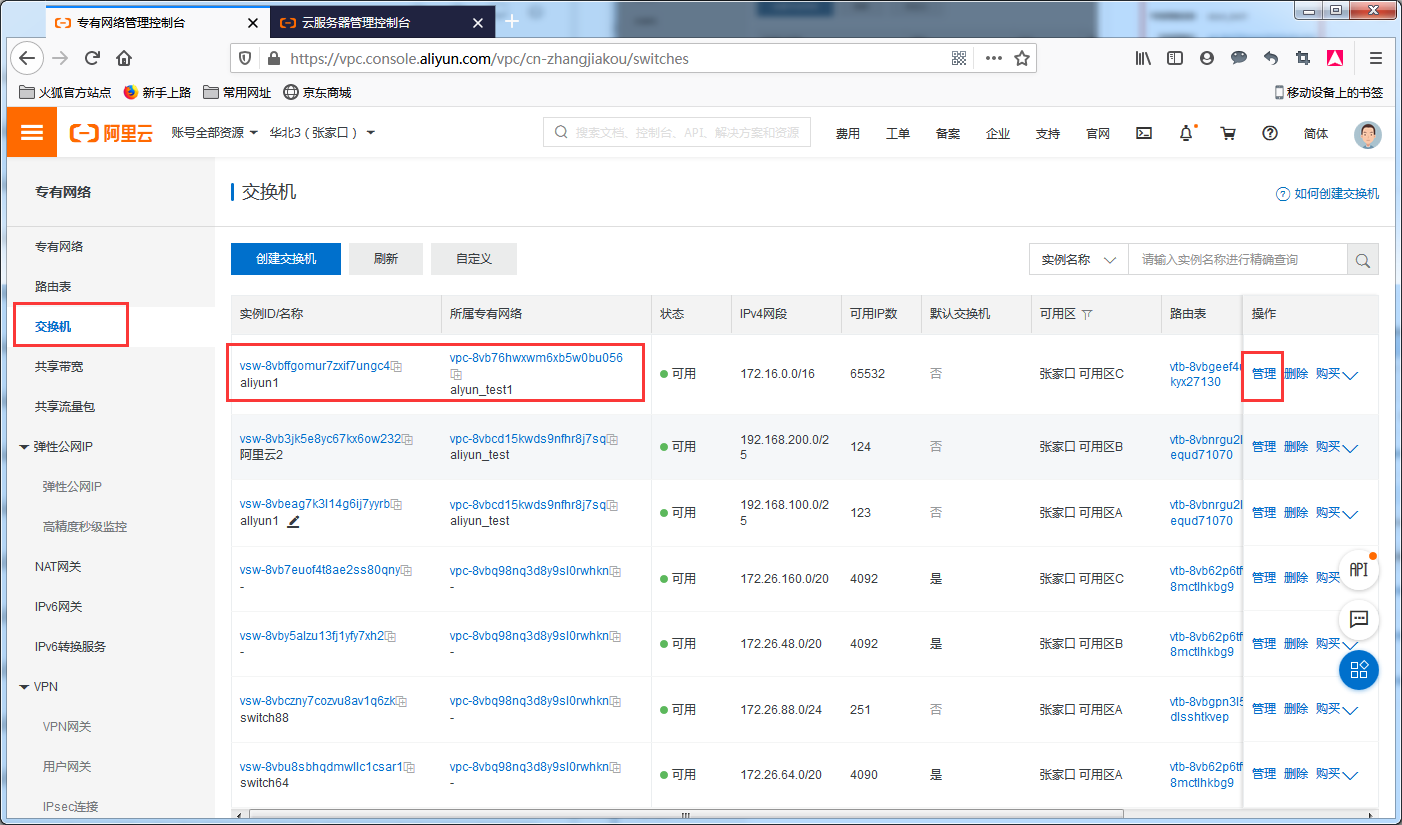This screenshot has width=1402, height=825.
Task: Click the search magnifier button for instances
Action: 1362,260
